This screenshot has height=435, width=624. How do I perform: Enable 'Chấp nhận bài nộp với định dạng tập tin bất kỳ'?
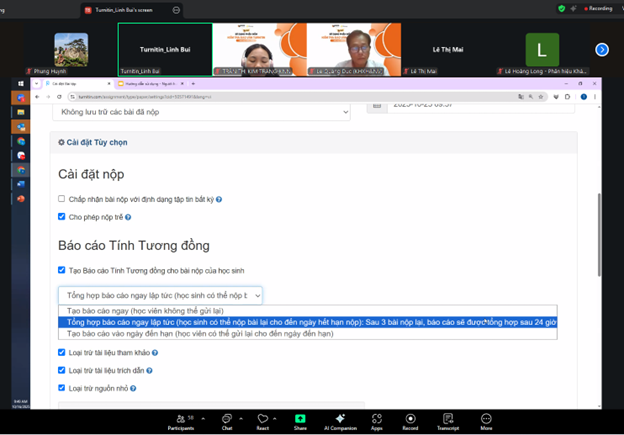point(62,199)
